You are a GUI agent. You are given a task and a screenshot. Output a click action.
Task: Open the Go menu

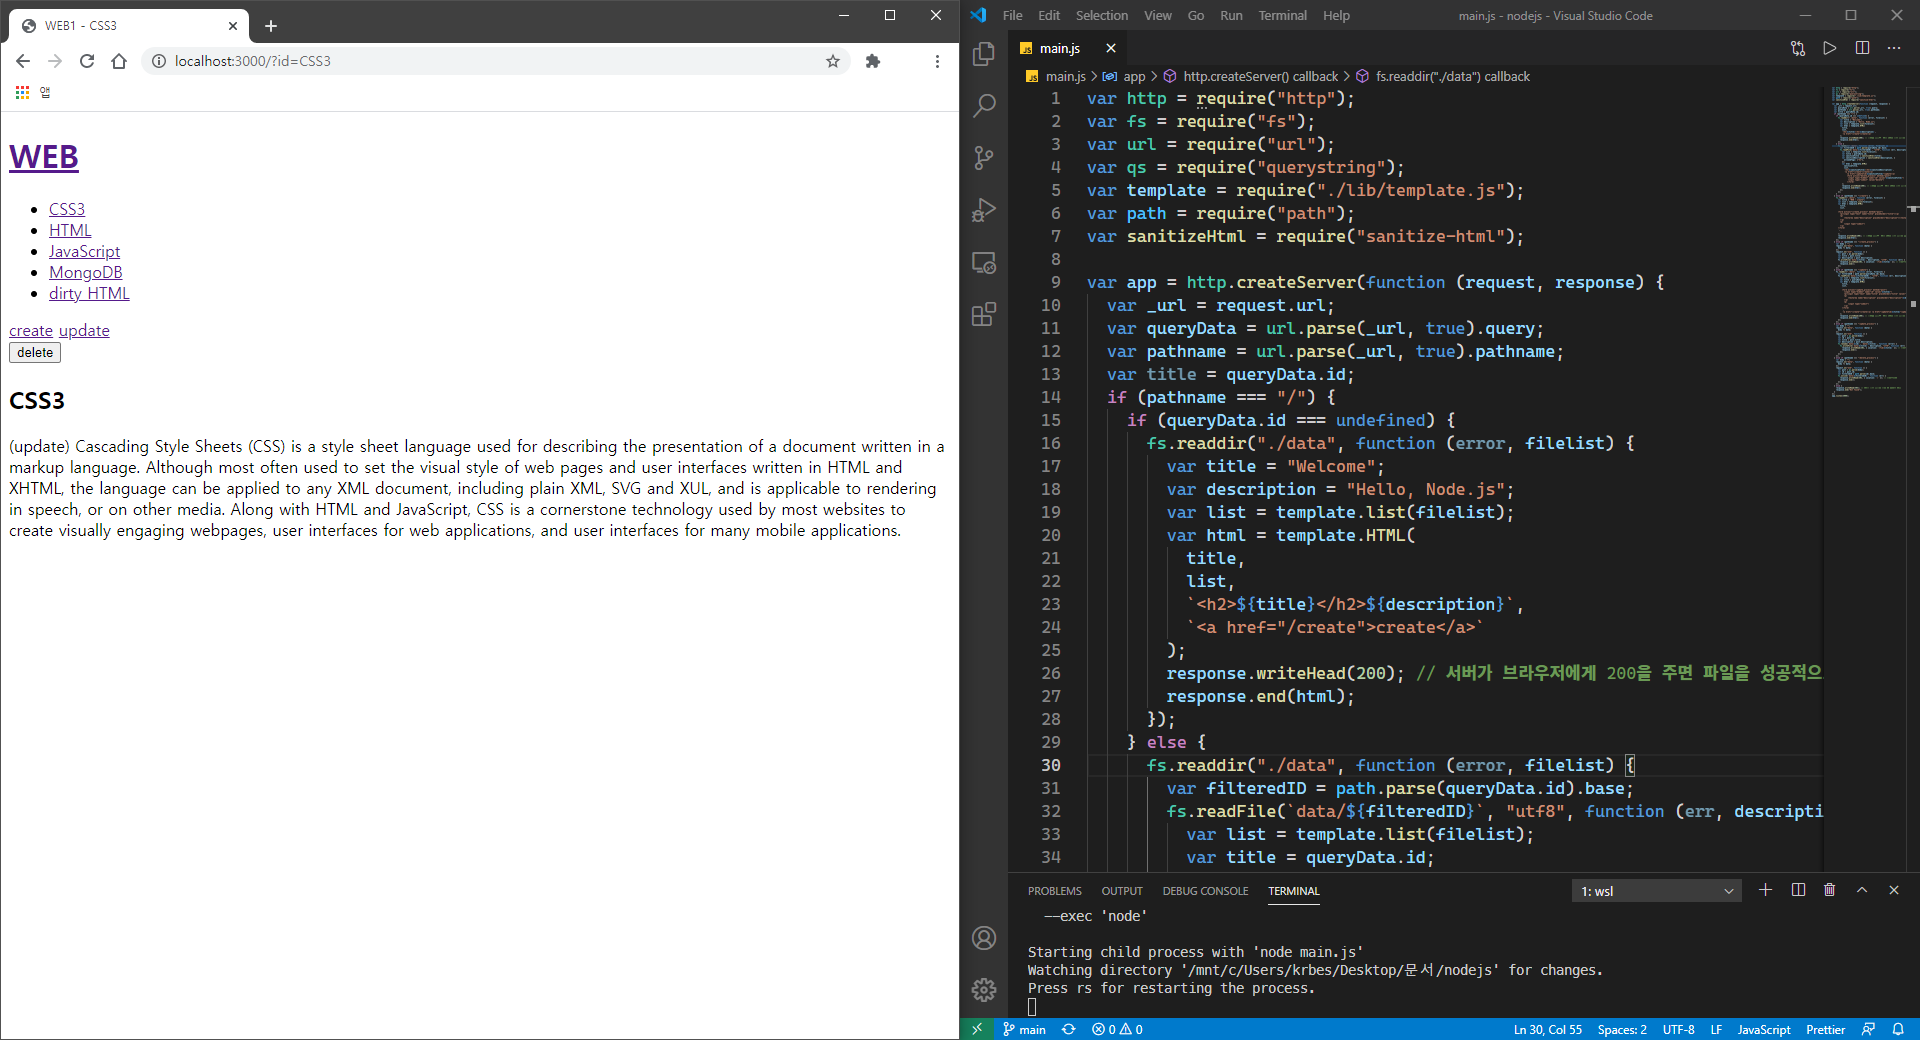(x=1196, y=15)
